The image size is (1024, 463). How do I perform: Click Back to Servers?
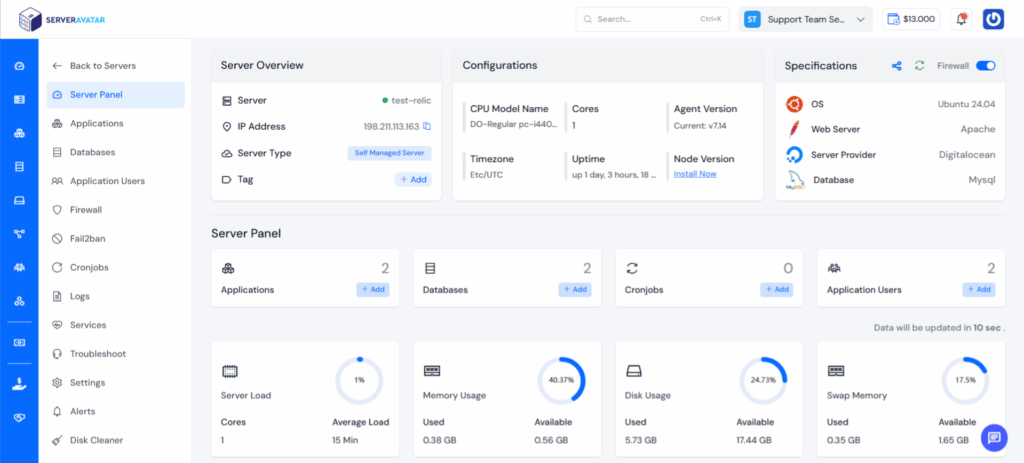click(x=102, y=66)
